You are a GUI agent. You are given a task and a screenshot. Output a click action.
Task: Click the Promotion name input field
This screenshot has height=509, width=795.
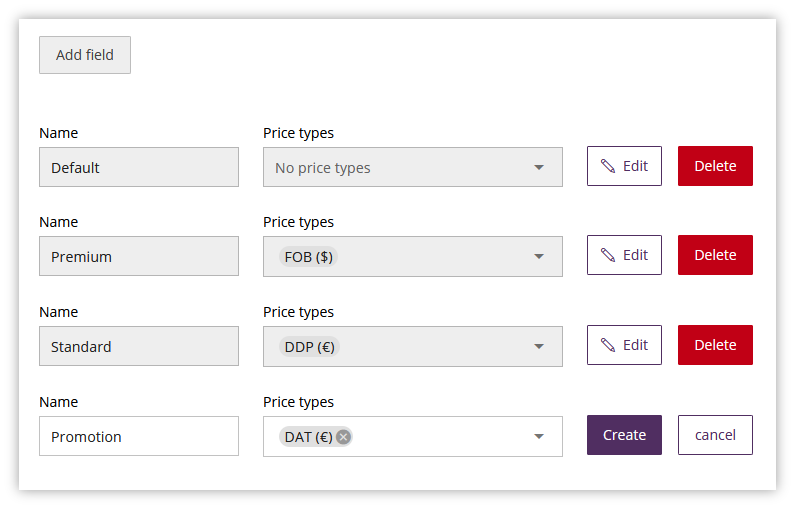point(139,436)
